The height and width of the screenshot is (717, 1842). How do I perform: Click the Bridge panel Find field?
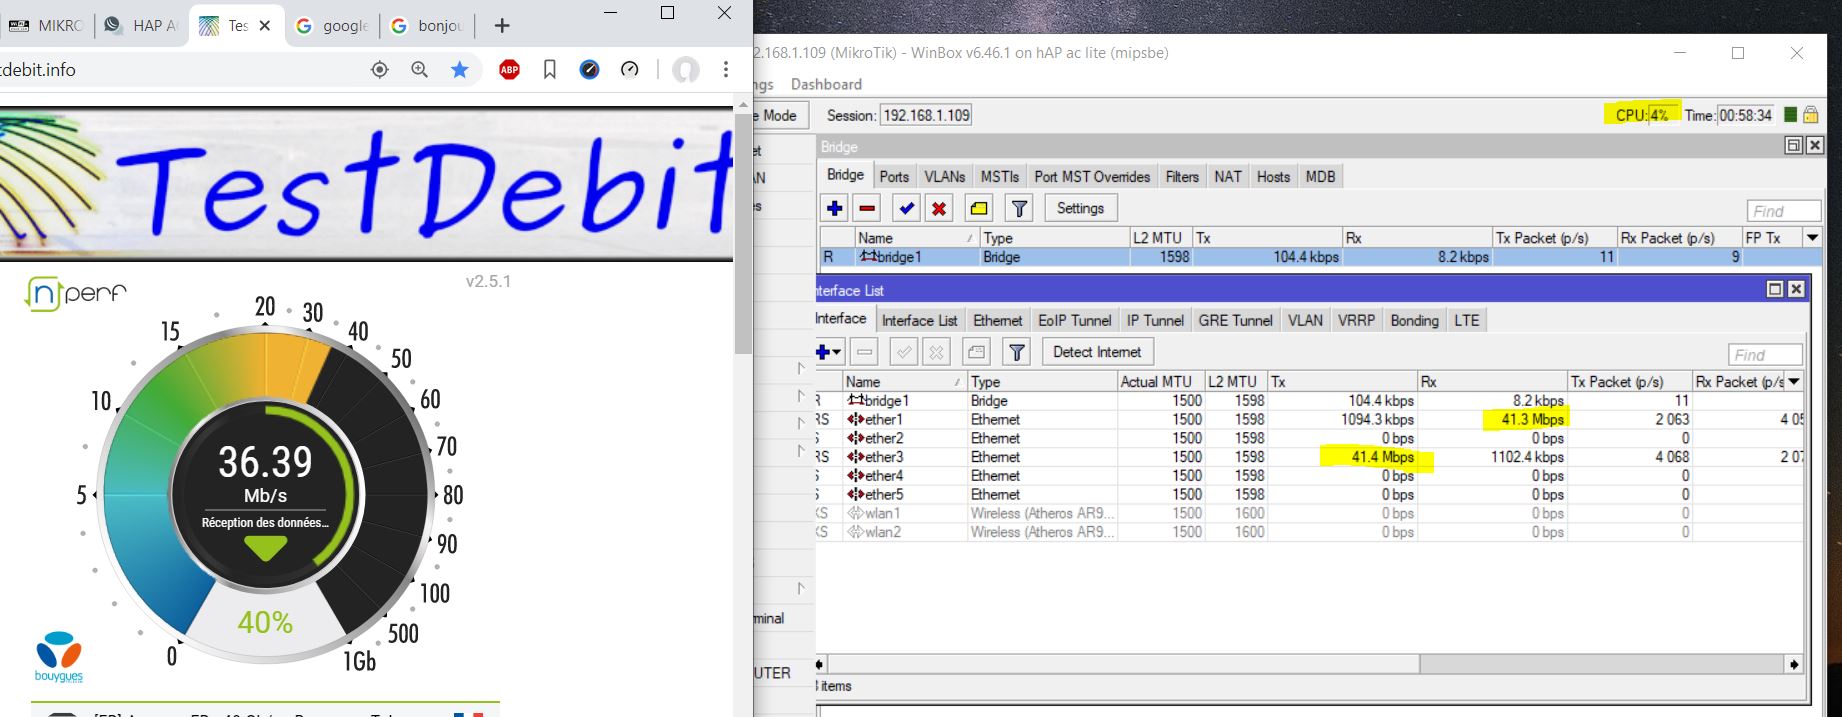click(x=1784, y=211)
